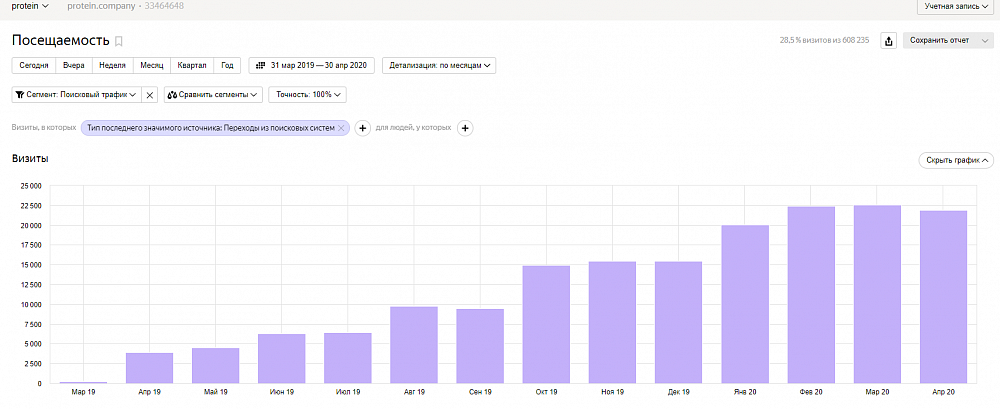1000x409 pixels.
Task: Click the Апр 19 bar
Action: (149, 368)
